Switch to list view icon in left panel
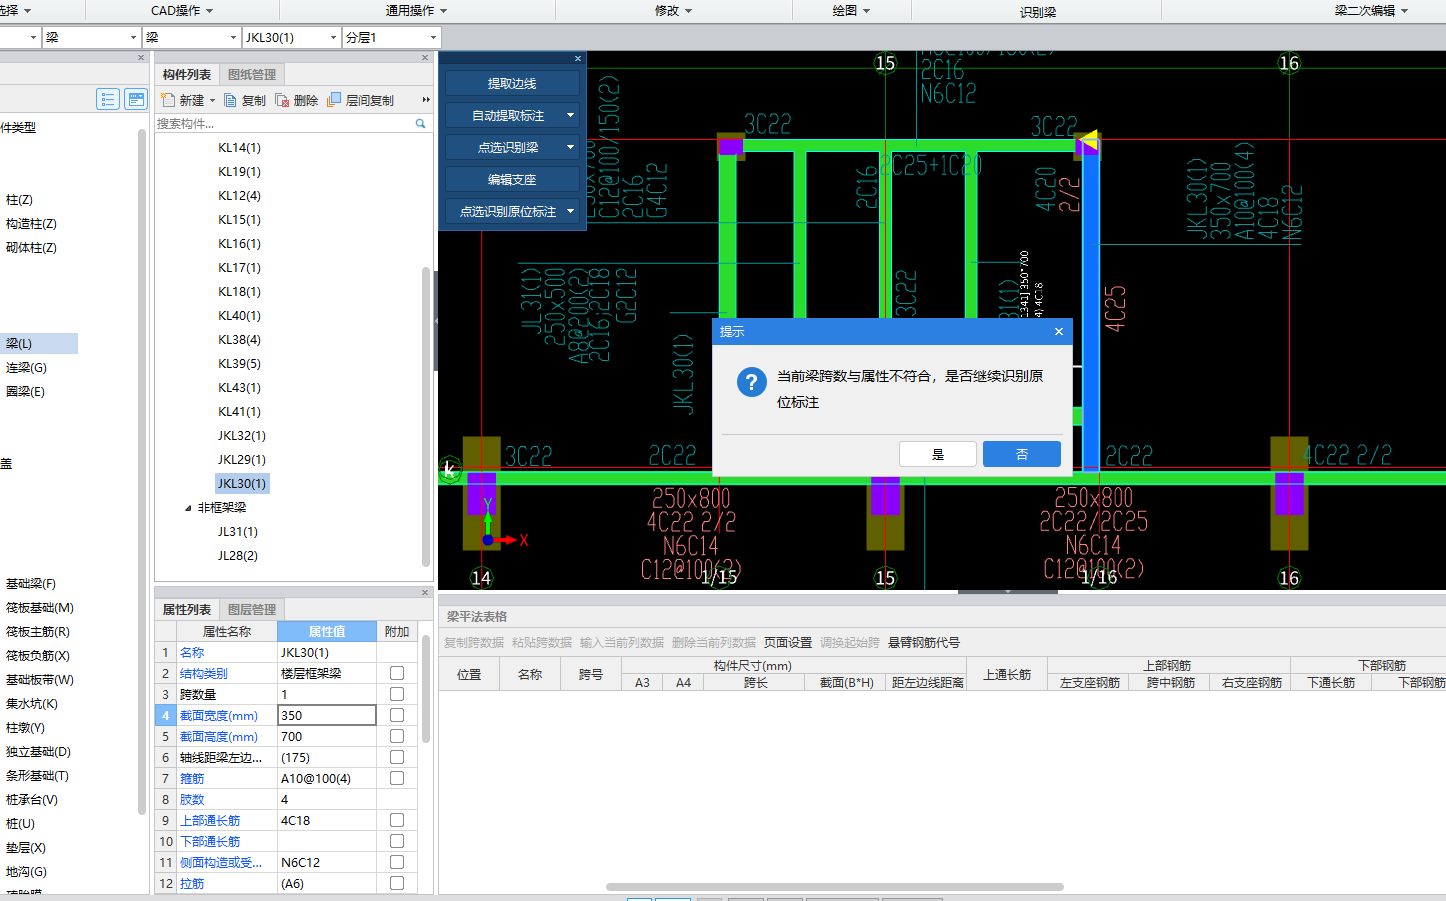This screenshot has width=1446, height=901. tap(108, 99)
